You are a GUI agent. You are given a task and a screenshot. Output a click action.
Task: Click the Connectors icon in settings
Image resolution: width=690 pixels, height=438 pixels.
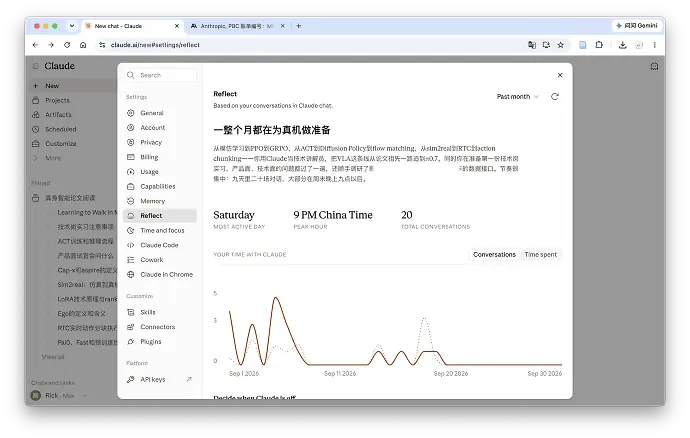coord(131,327)
